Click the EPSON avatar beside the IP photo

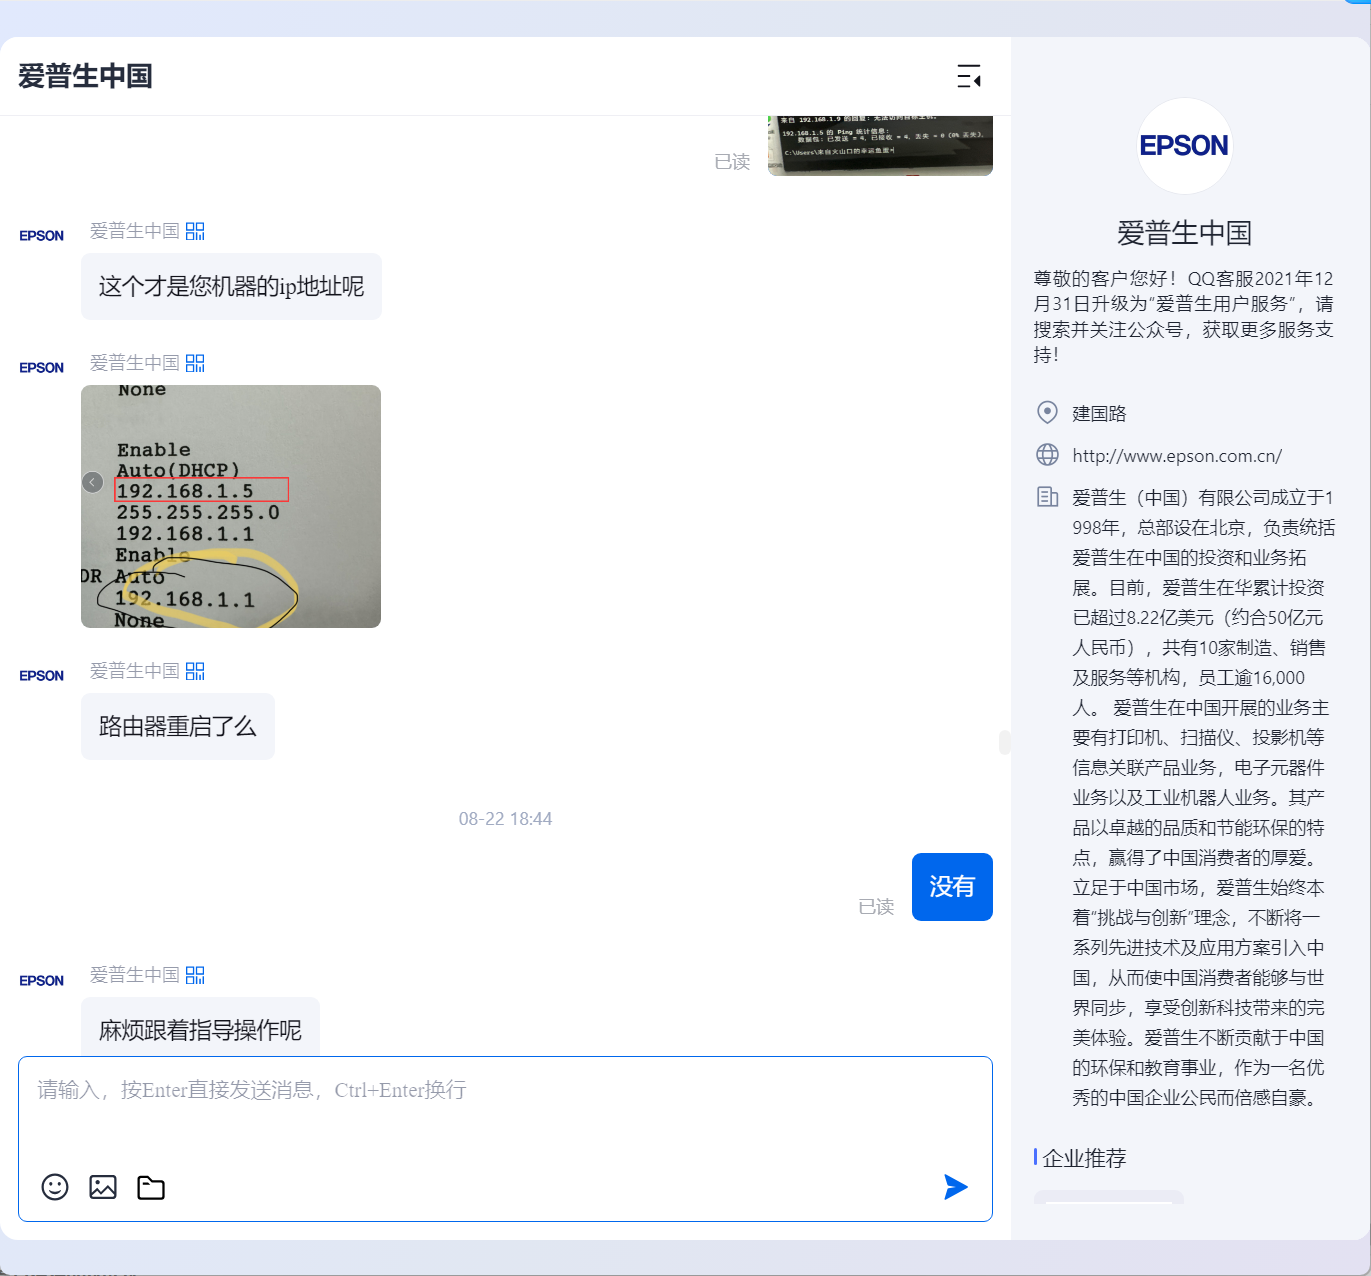point(42,368)
